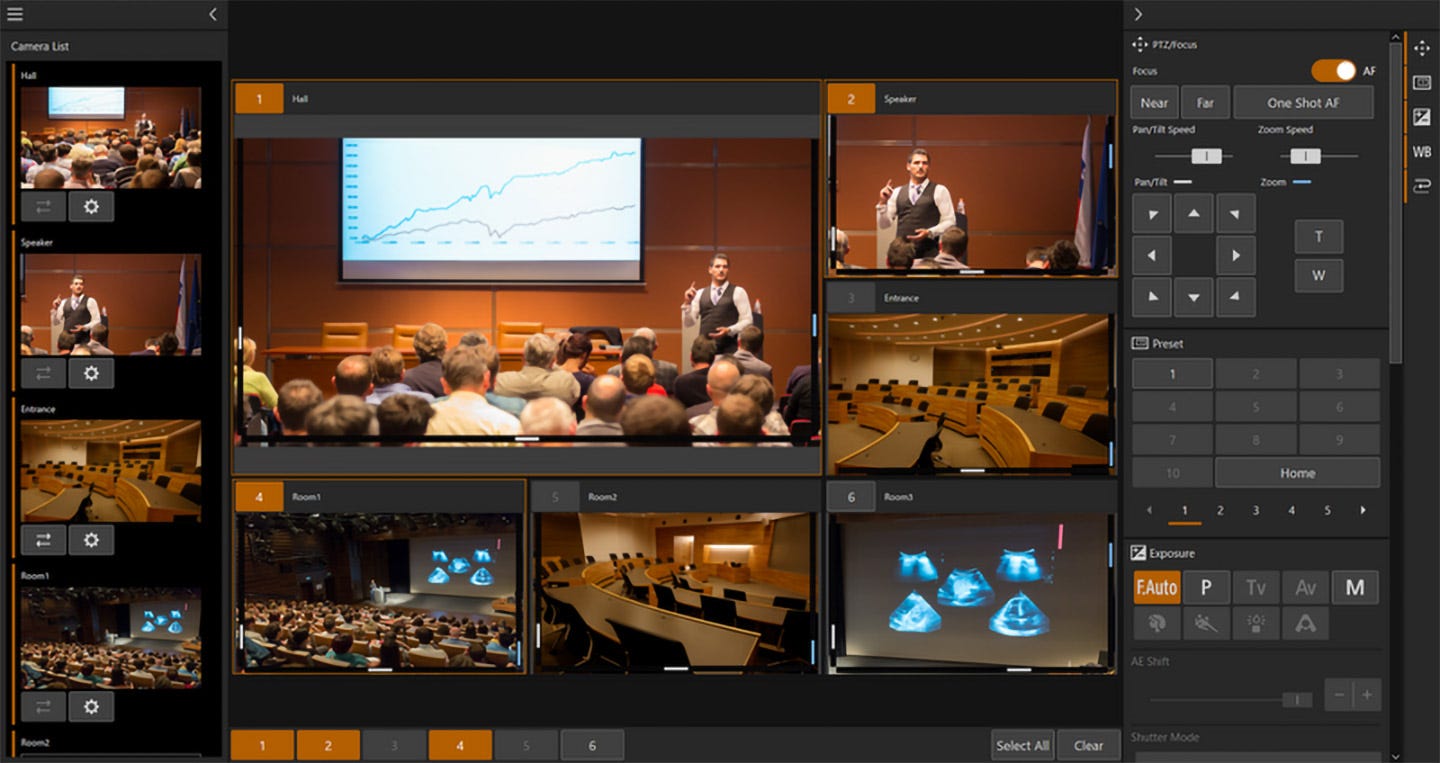Click swap arrows icon under Speaker camera
Screen dimensions: 1440x763
pyautogui.click(x=43, y=373)
